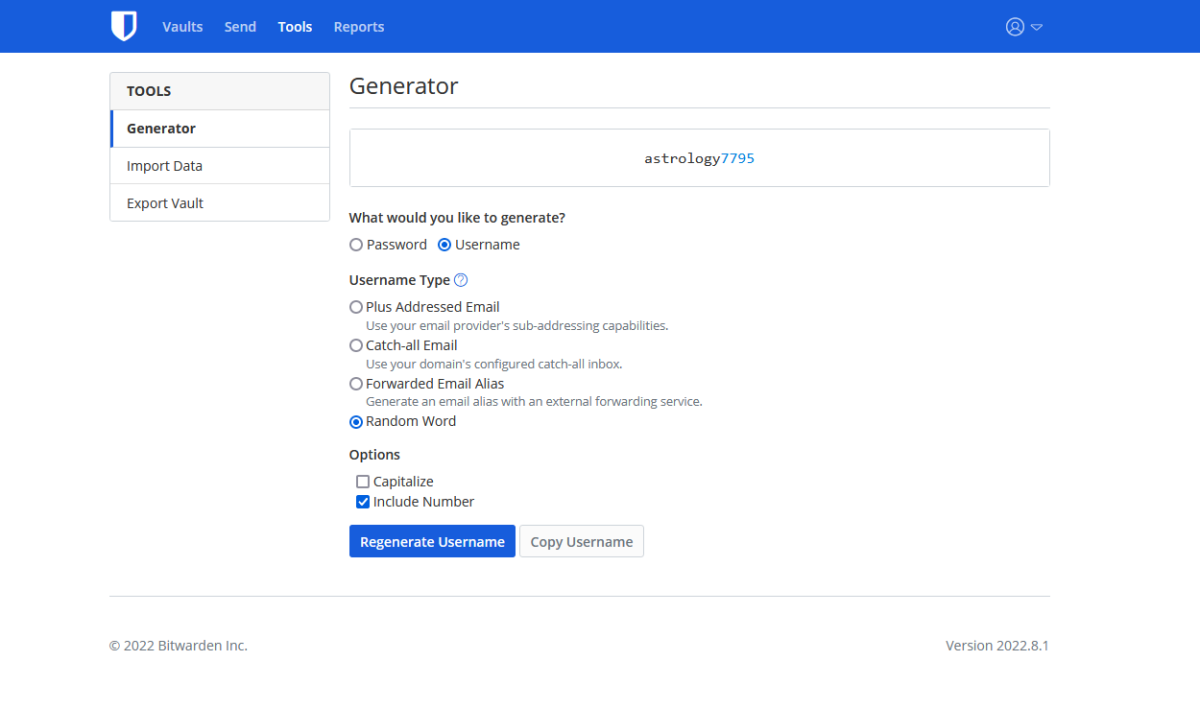1200x708 pixels.
Task: Click the 2022 Bitwarden Inc. copyright text
Action: [178, 645]
